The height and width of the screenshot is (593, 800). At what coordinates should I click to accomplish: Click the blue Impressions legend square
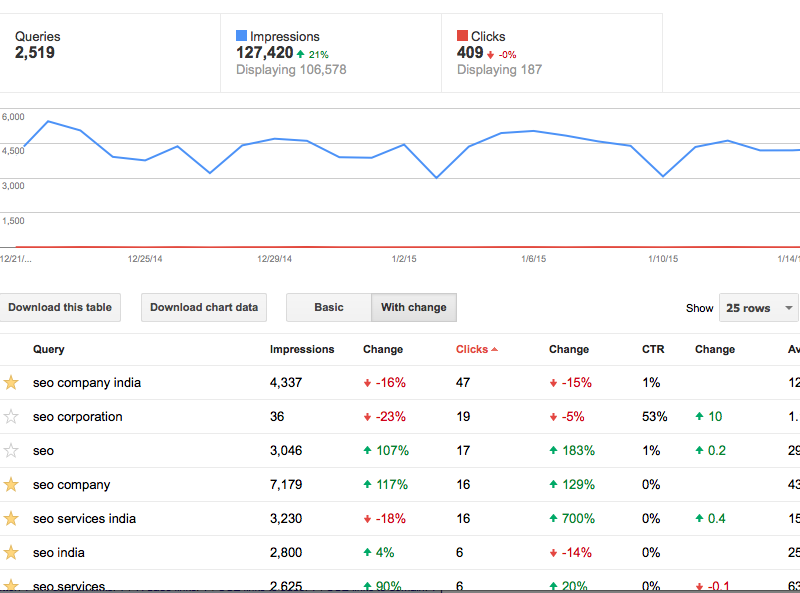[242, 37]
